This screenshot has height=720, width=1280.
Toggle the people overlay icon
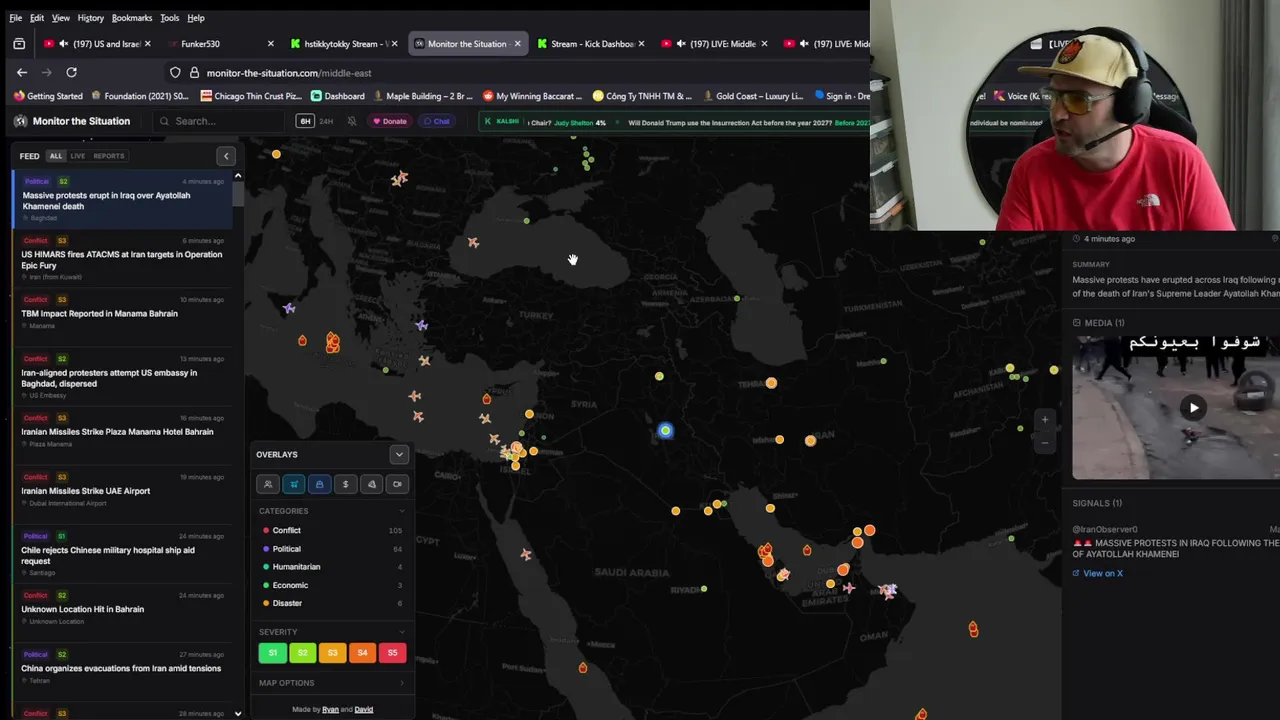[x=267, y=484]
